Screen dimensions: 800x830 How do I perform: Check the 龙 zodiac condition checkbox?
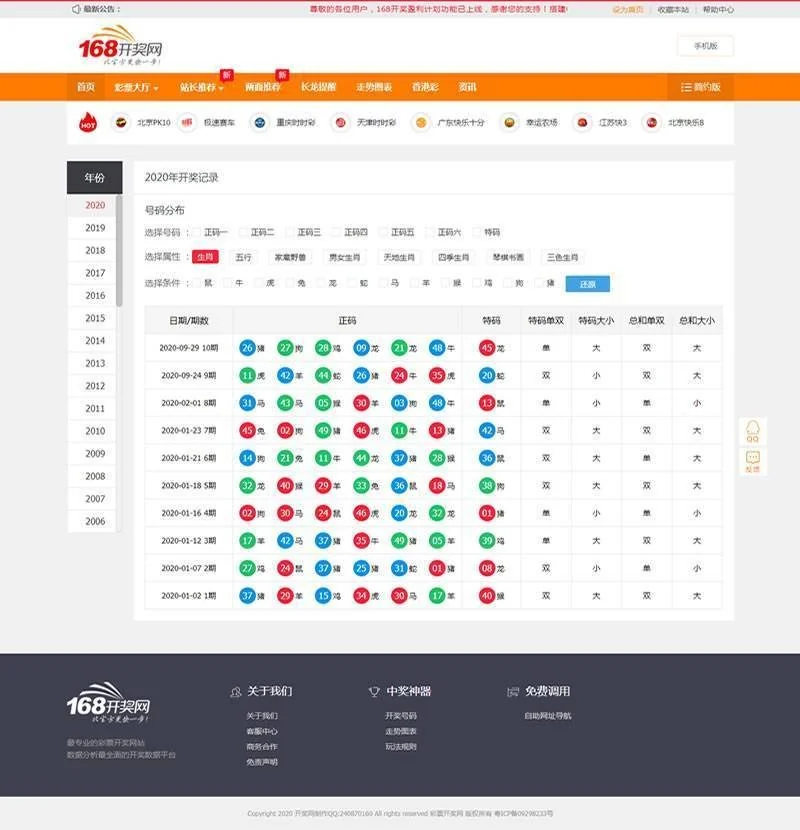click(321, 283)
